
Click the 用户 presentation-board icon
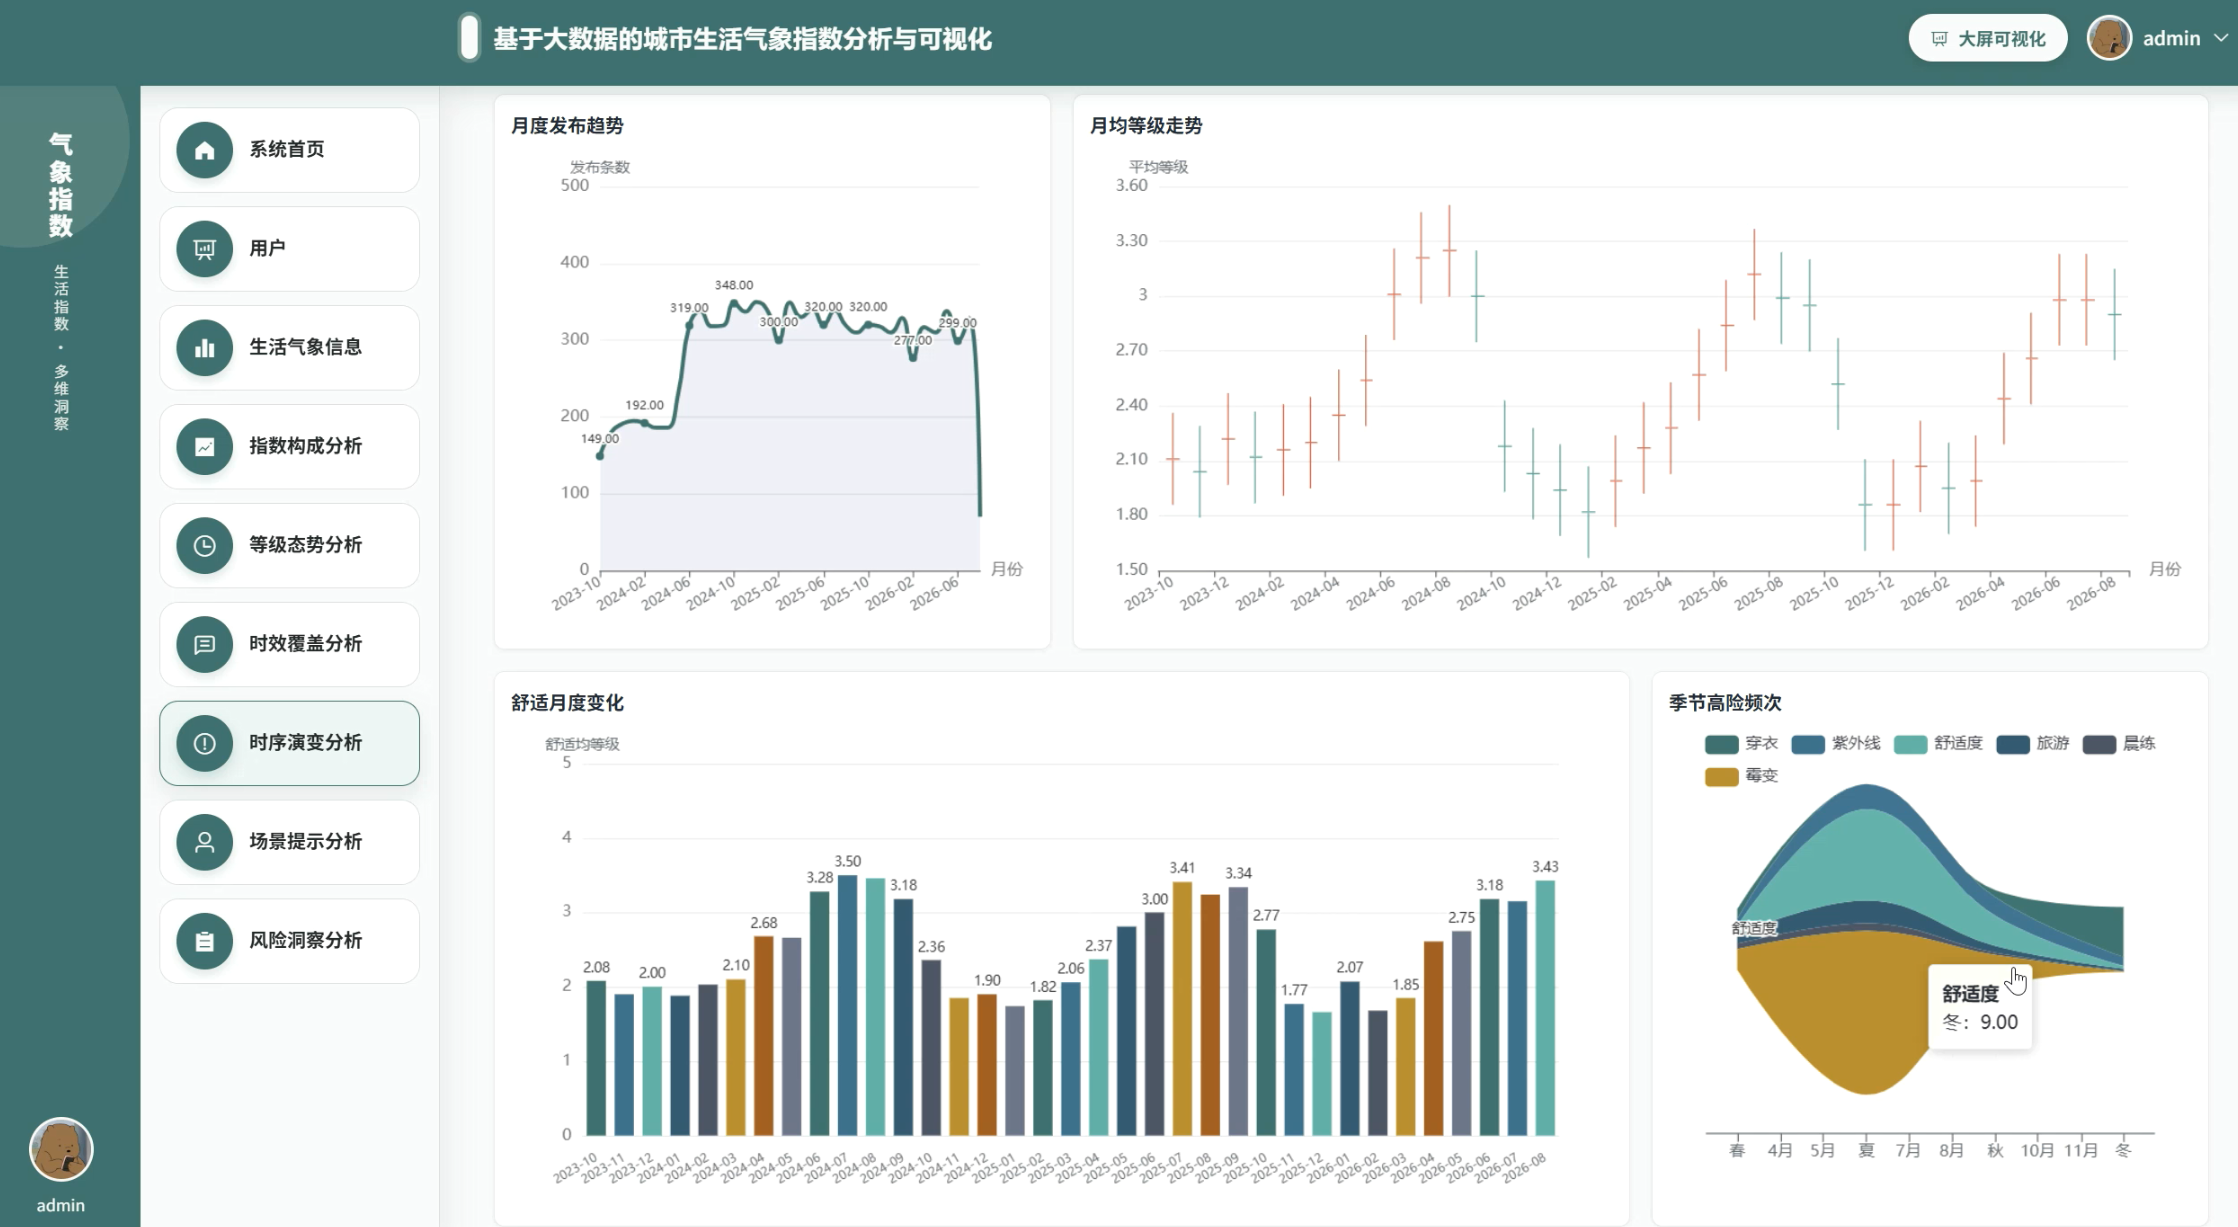204,249
